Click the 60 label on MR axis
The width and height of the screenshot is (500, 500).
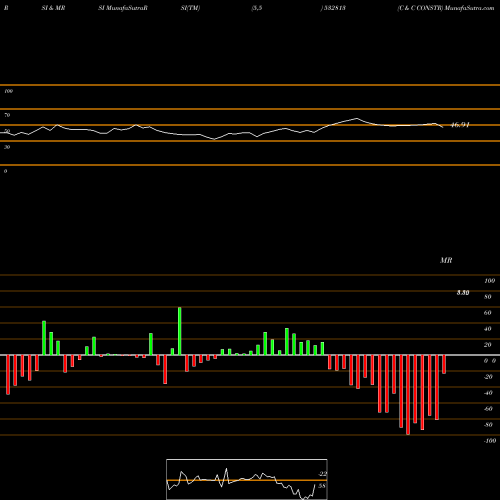point(488,313)
